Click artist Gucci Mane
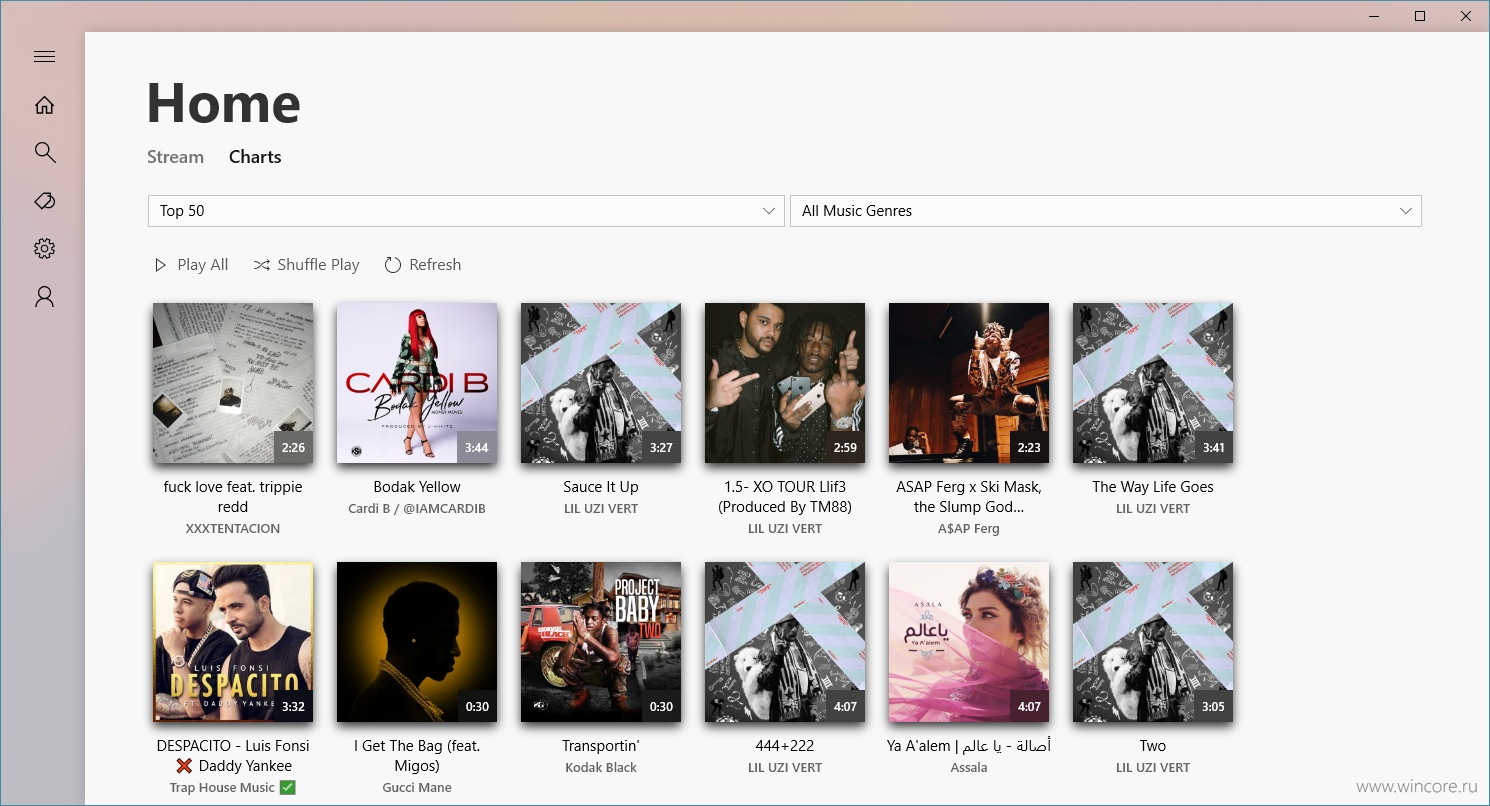 coord(417,788)
